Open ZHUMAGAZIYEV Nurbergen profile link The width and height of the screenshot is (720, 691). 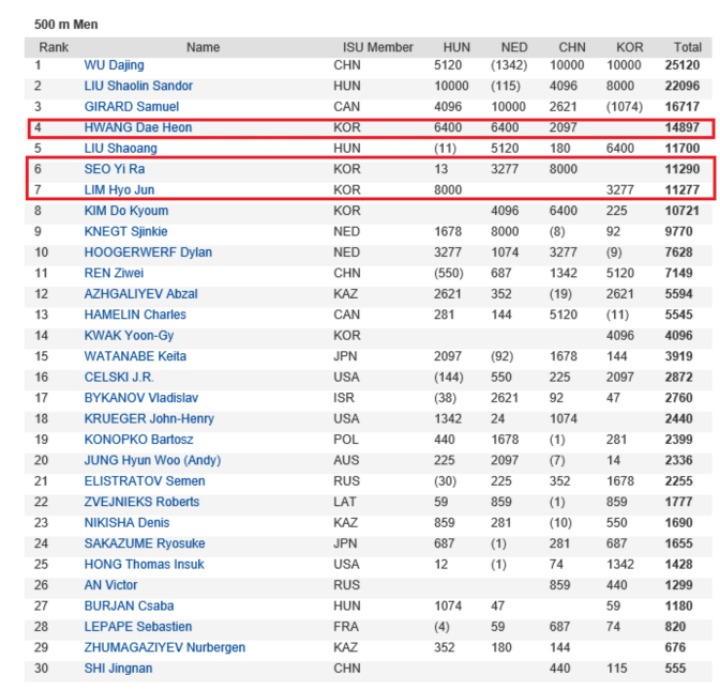(x=164, y=647)
